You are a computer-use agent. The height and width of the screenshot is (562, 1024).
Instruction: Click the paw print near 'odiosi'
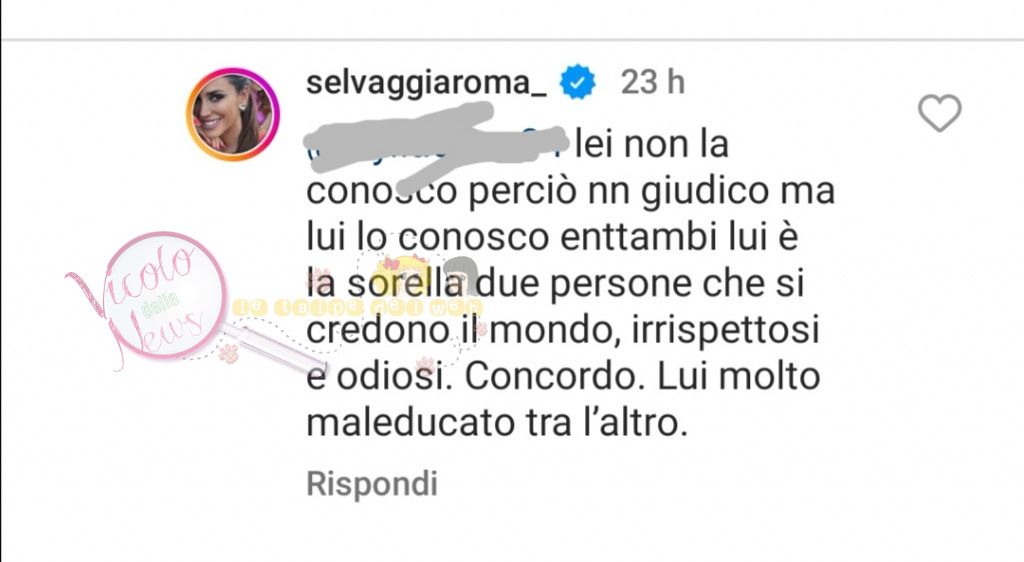tap(426, 364)
